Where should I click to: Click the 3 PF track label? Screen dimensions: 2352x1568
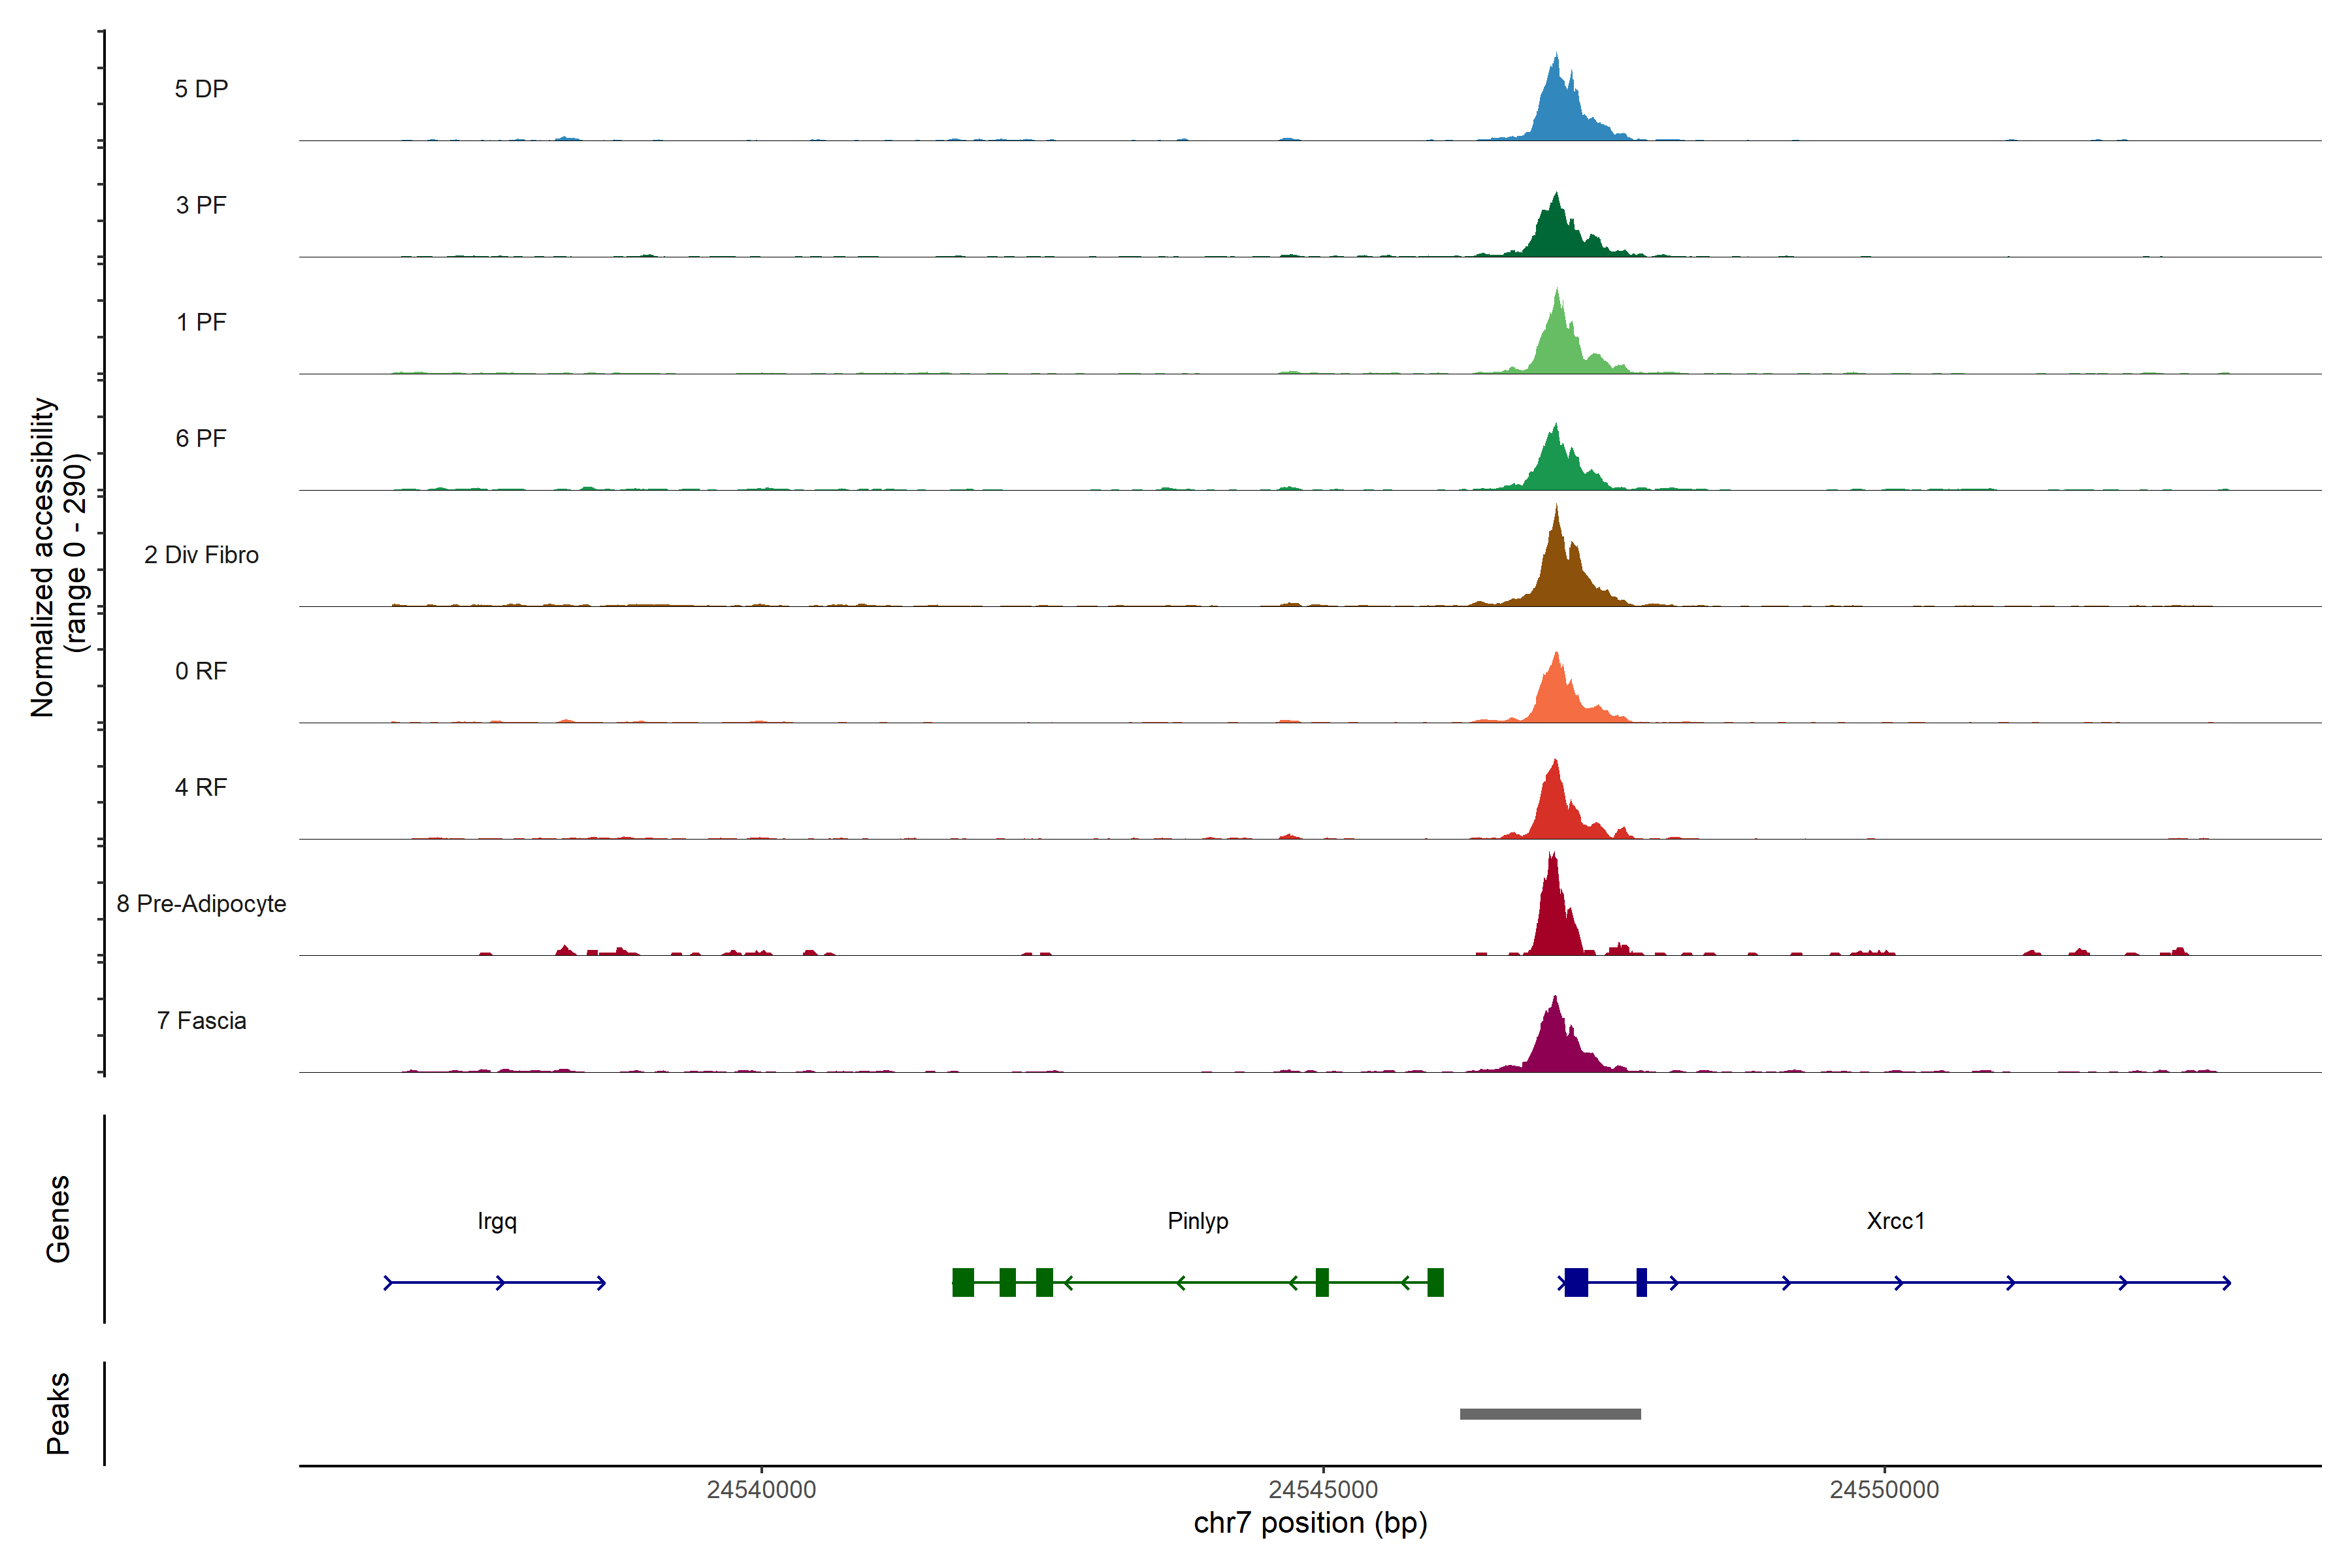[201, 205]
